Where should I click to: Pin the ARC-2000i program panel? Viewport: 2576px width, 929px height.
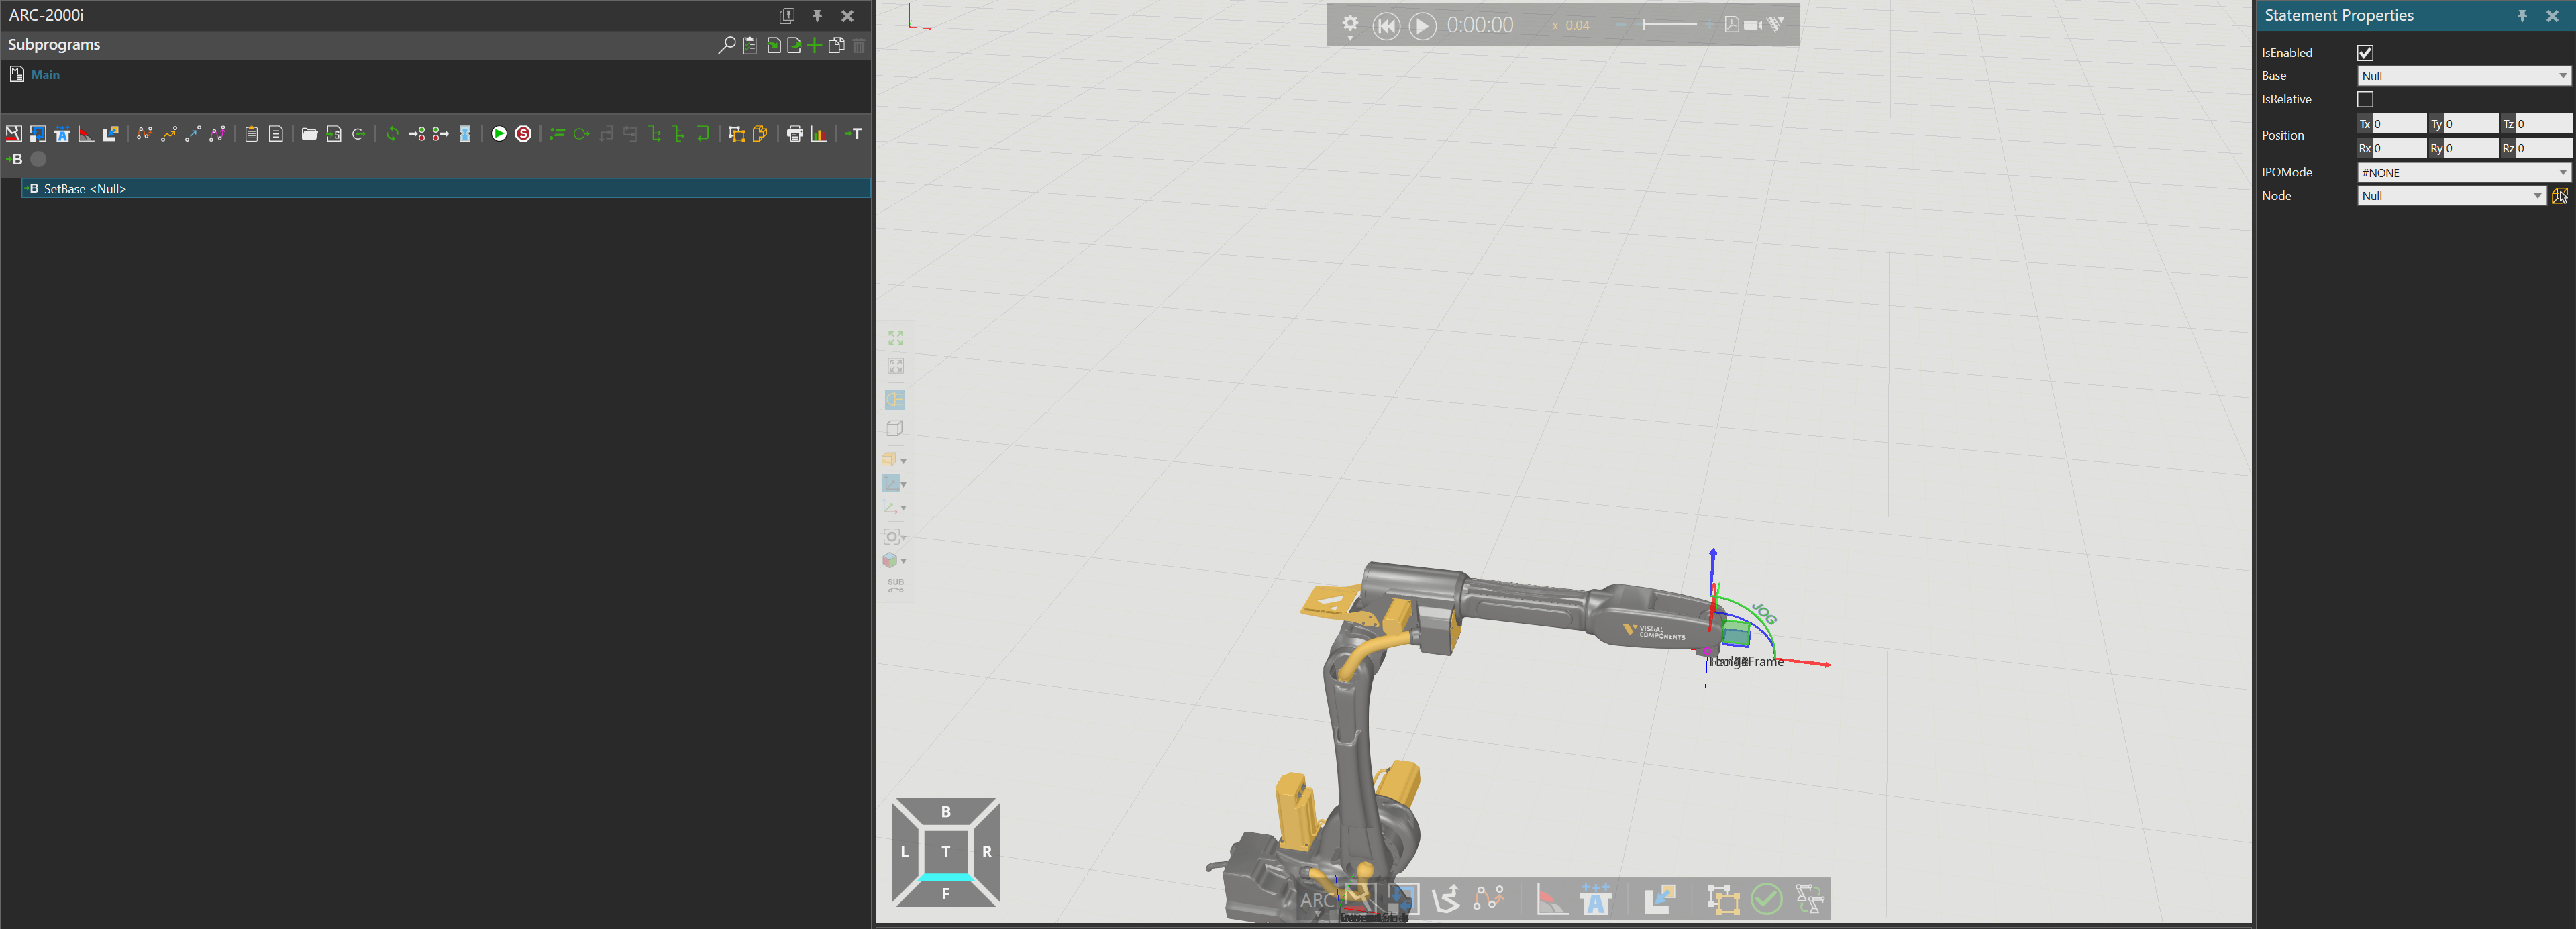[817, 16]
